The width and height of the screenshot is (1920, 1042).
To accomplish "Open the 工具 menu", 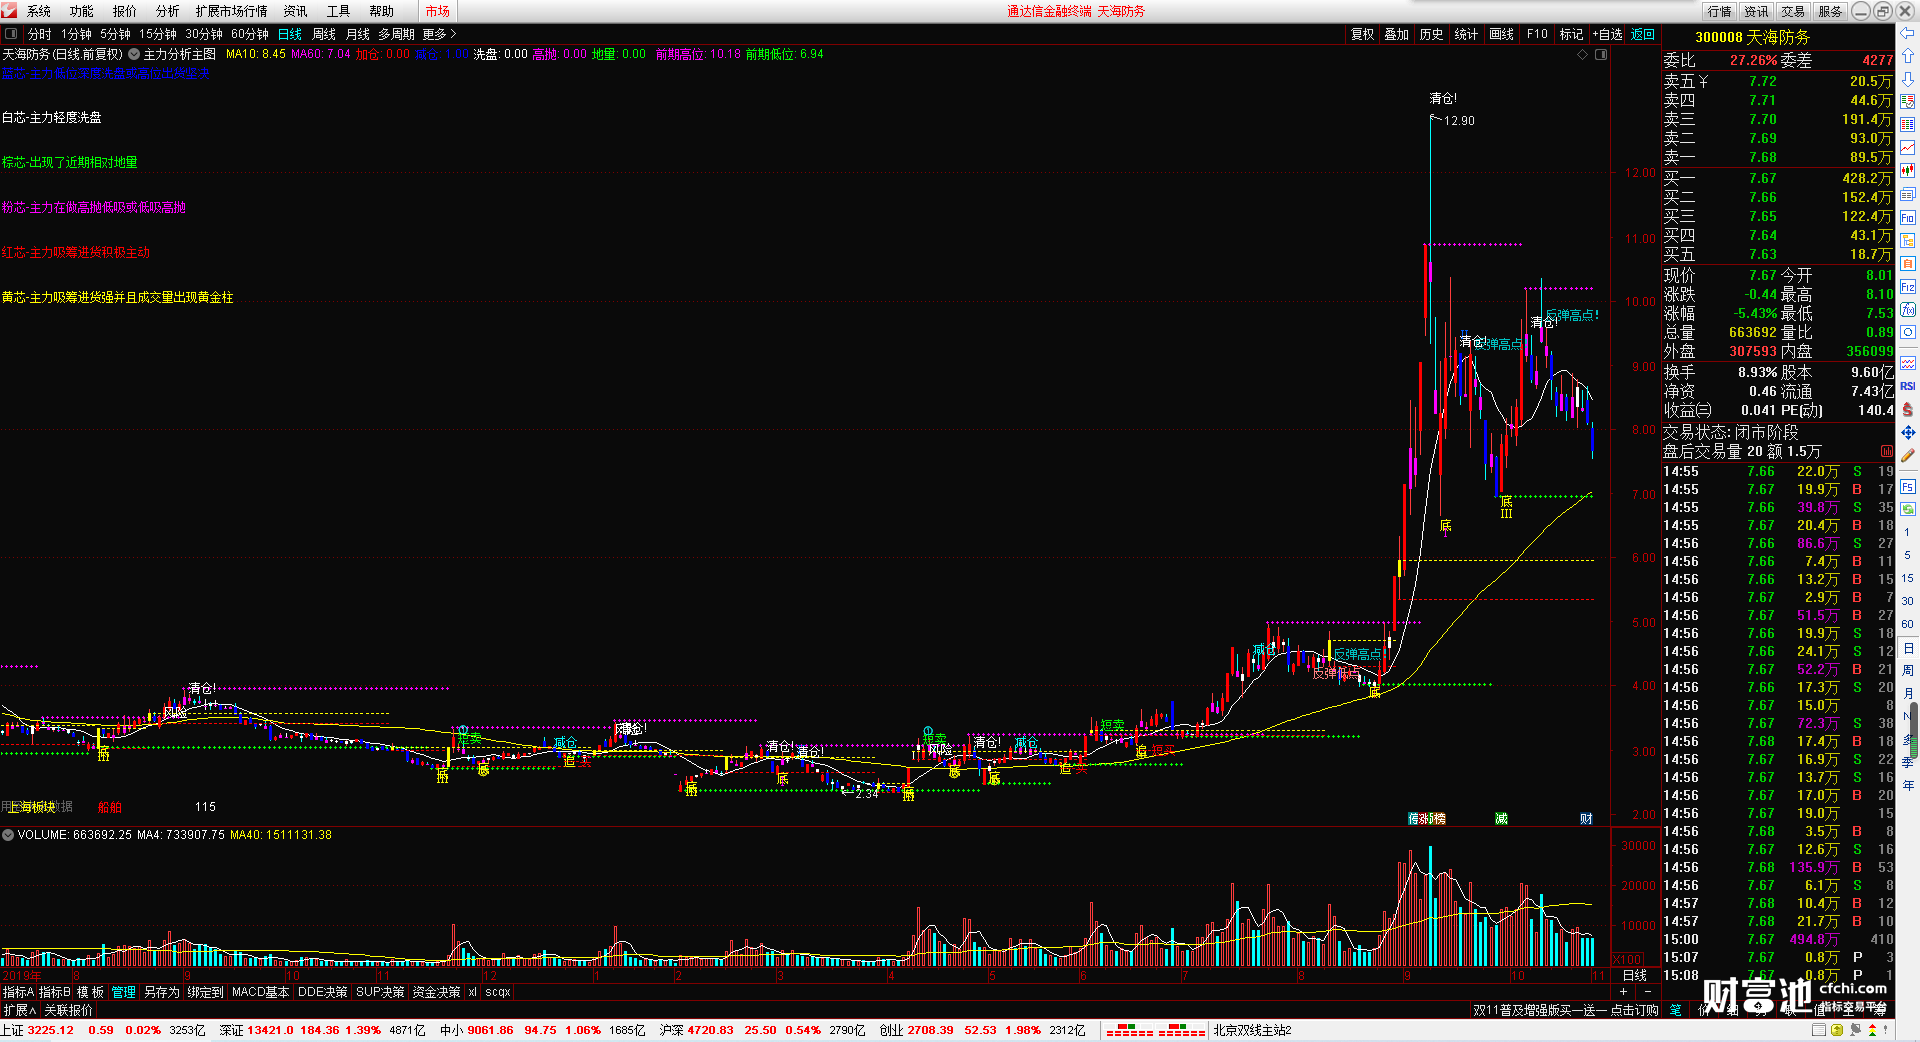I will [338, 11].
